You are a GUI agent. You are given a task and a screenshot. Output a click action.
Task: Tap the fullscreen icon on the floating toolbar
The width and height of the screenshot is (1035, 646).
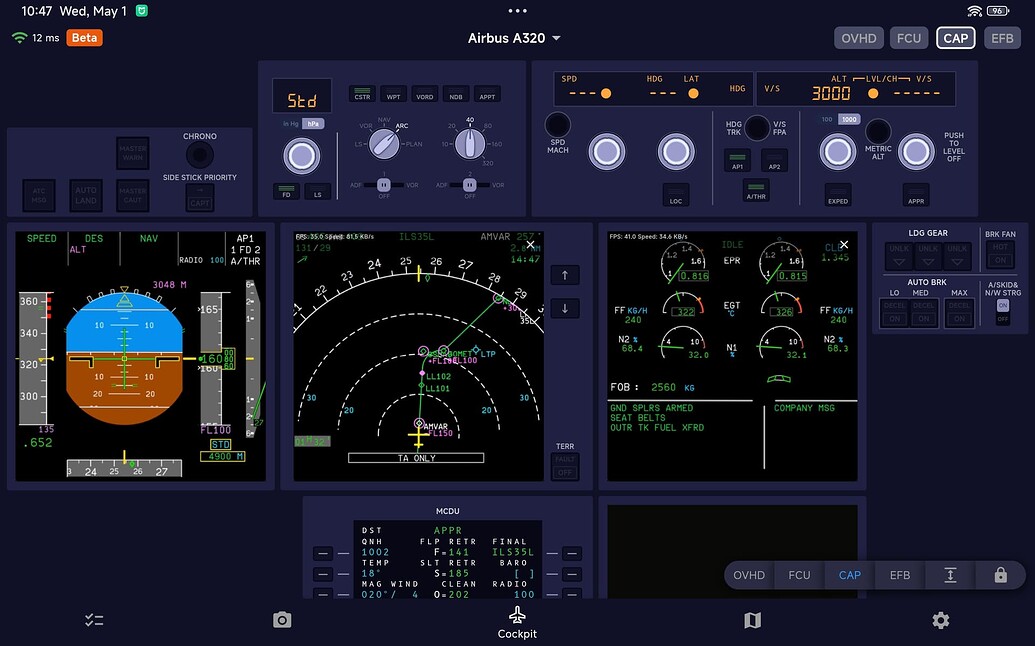[949, 575]
